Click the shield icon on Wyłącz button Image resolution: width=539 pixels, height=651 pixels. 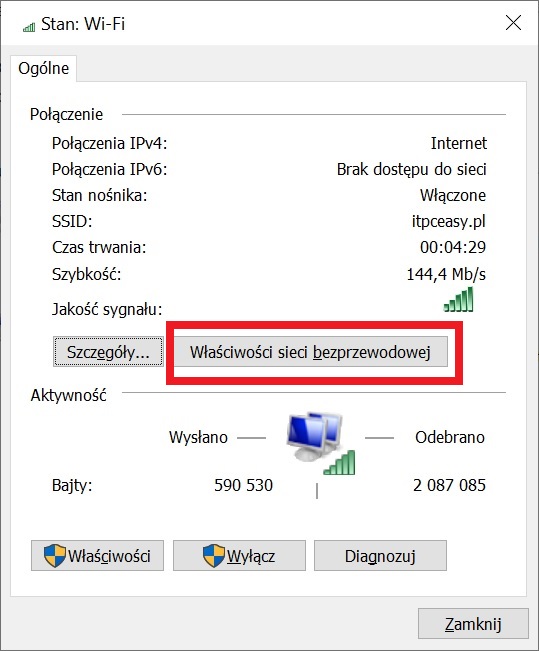[213, 556]
